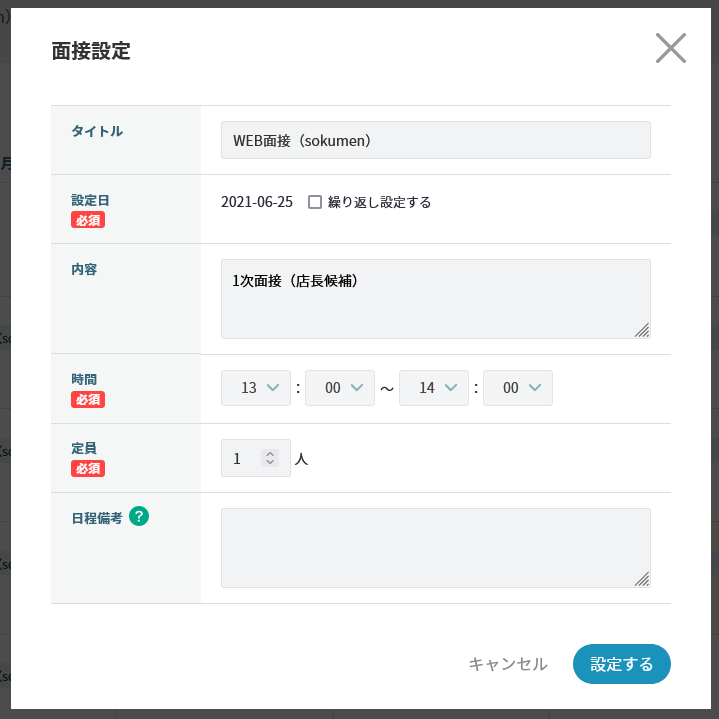Viewport: 719px width, 719px height.
Task: Open the end hour dropdown showing 14
Action: pos(434,388)
